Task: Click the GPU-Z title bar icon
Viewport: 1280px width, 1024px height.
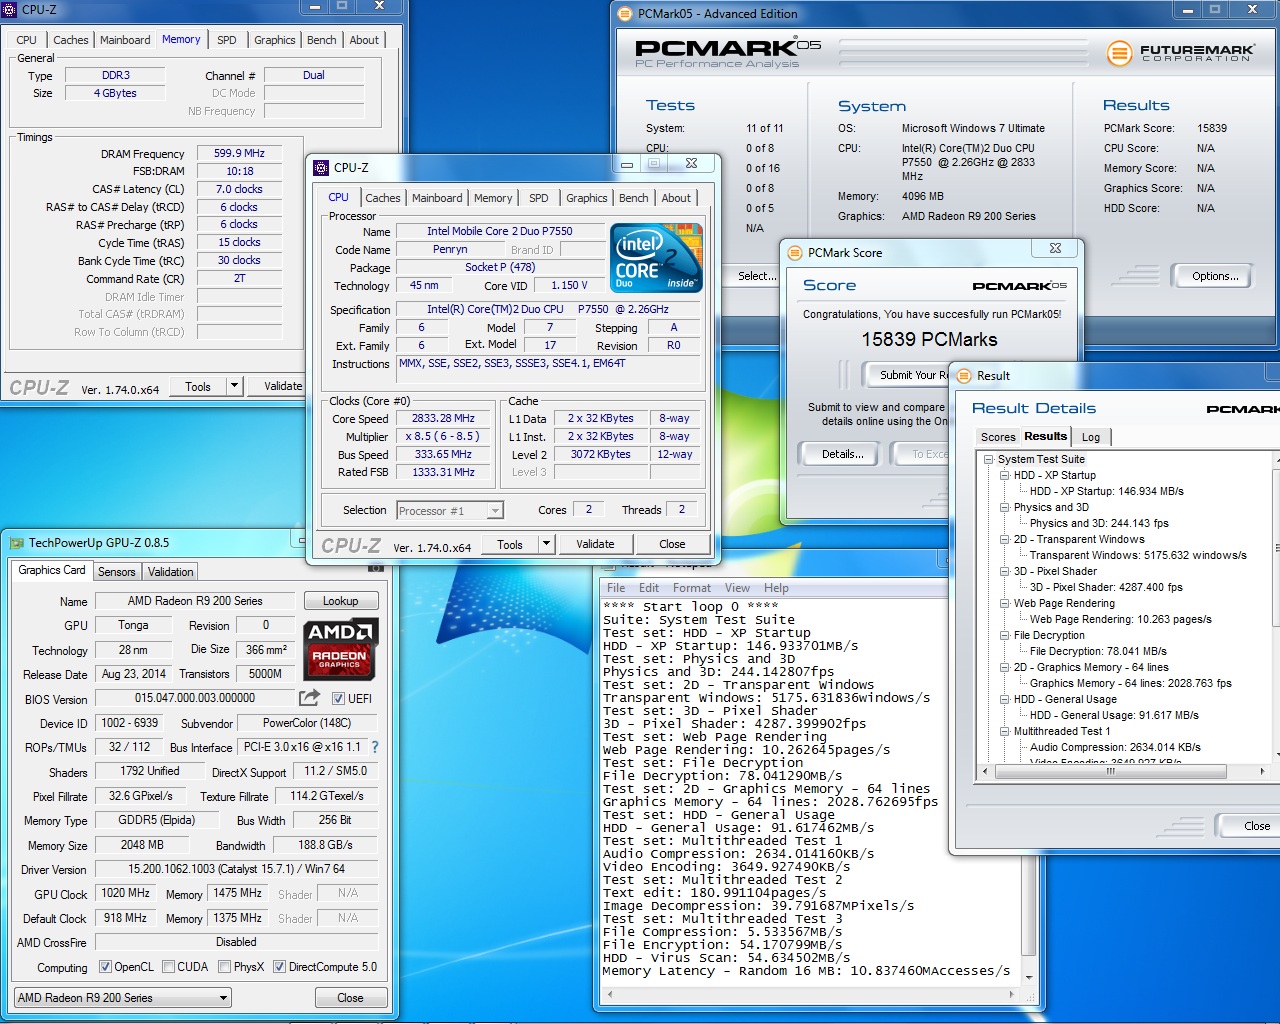Action: coord(16,543)
